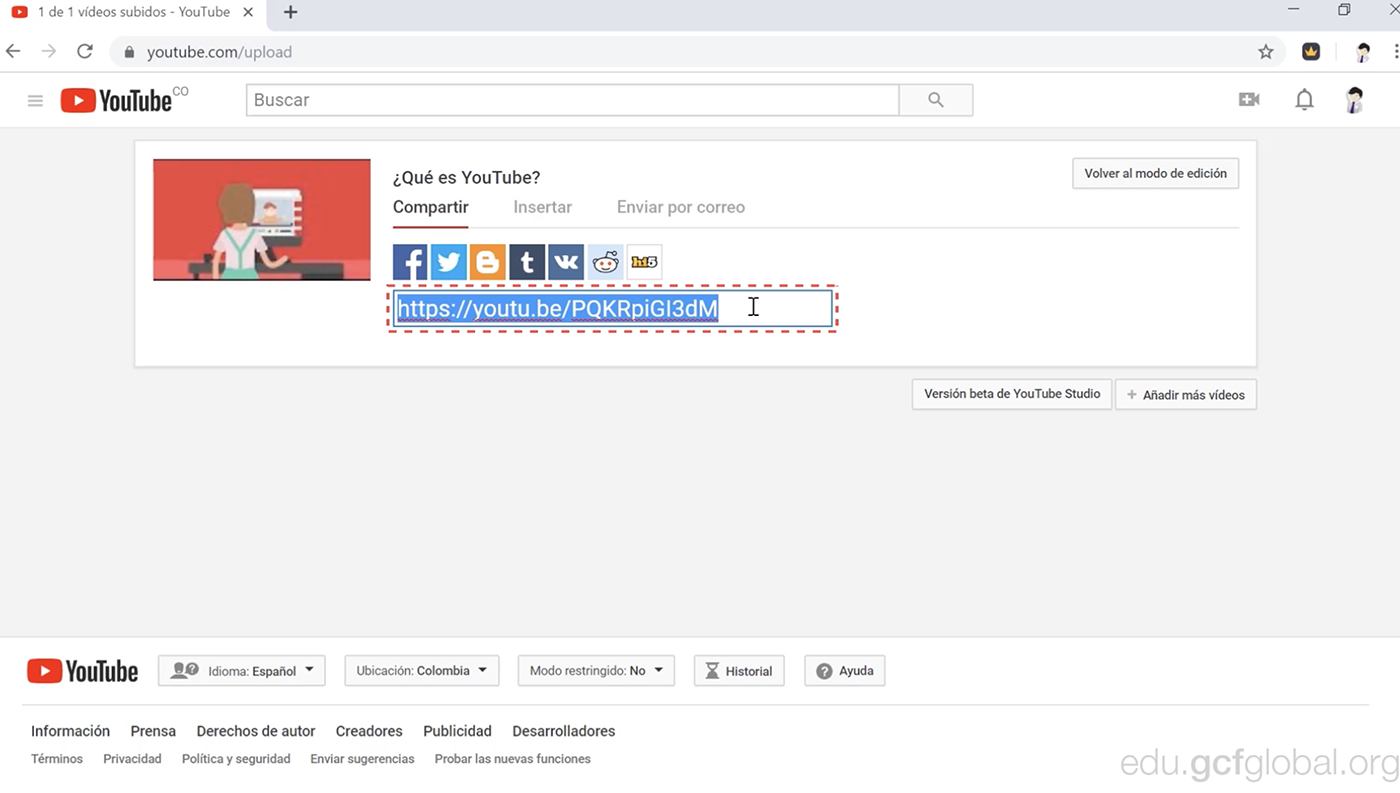
Task: Close the '1 de 1 vídeos subidos' tab
Action: pos(249,12)
